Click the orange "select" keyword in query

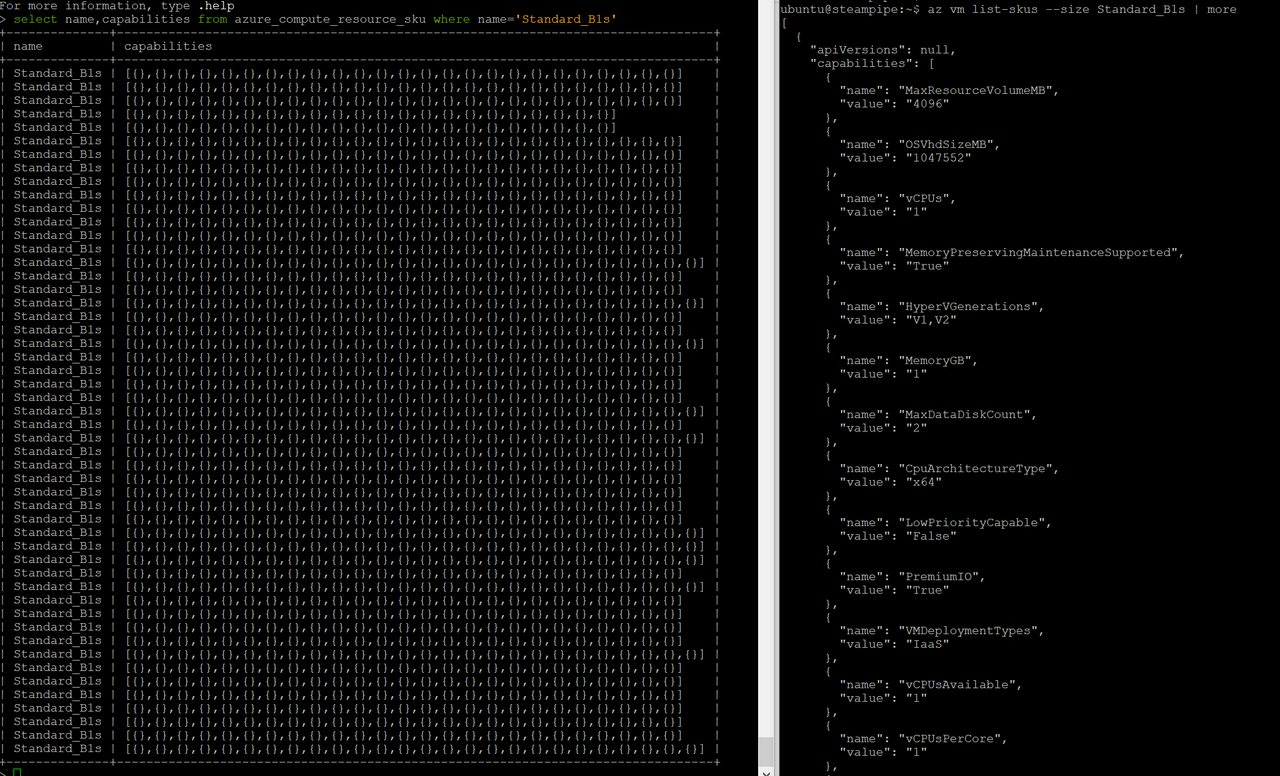coord(35,19)
